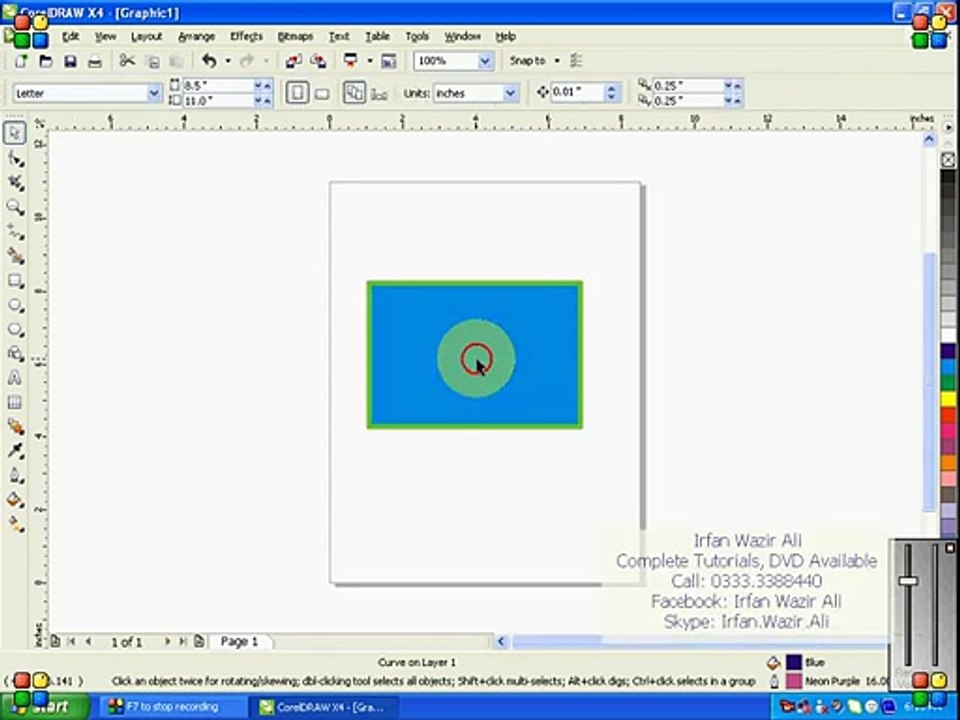The image size is (960, 720).
Task: Select the Zoom tool magnifier
Action: 15,206
